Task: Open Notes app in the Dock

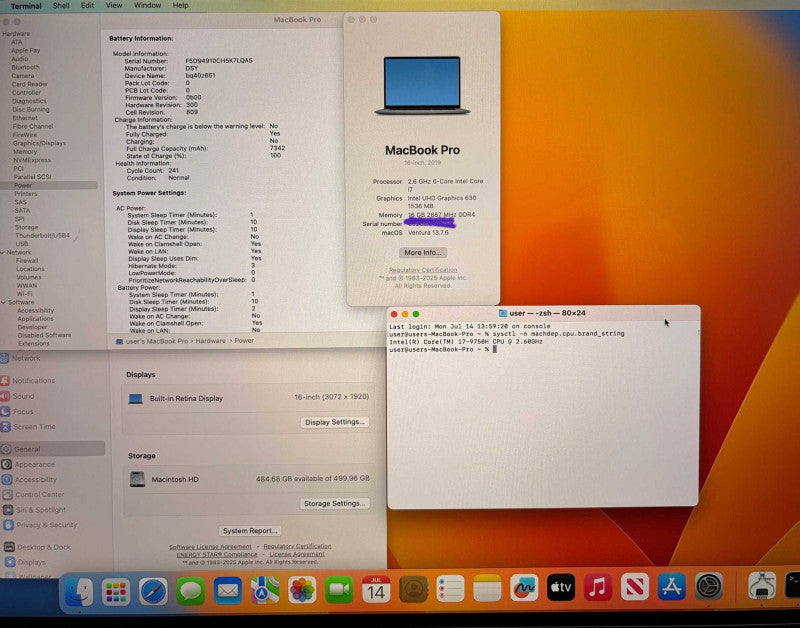Action: 487,588
